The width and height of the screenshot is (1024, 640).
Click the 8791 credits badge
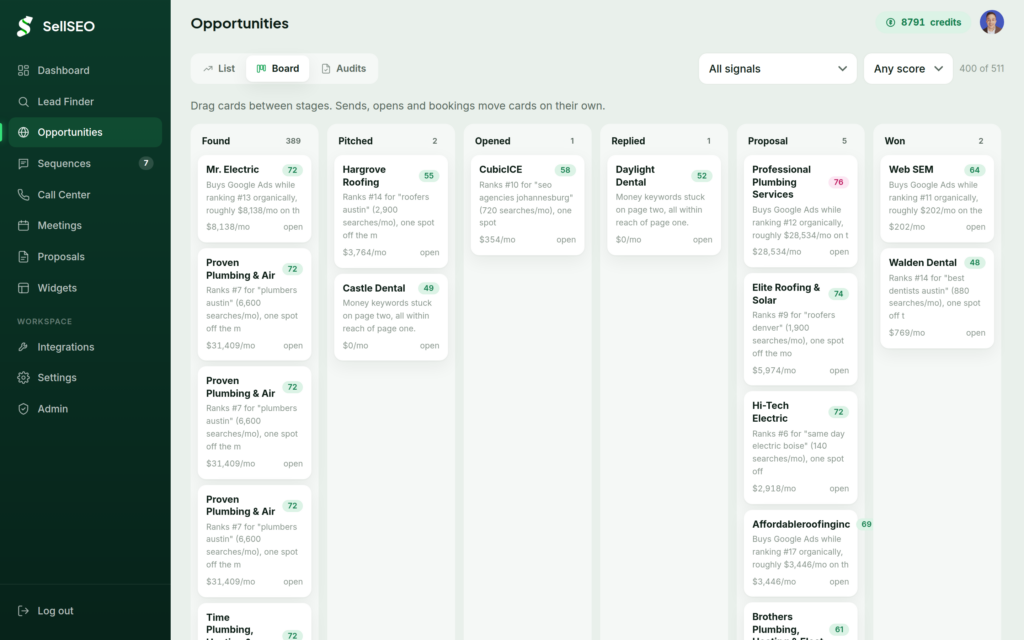pos(923,22)
